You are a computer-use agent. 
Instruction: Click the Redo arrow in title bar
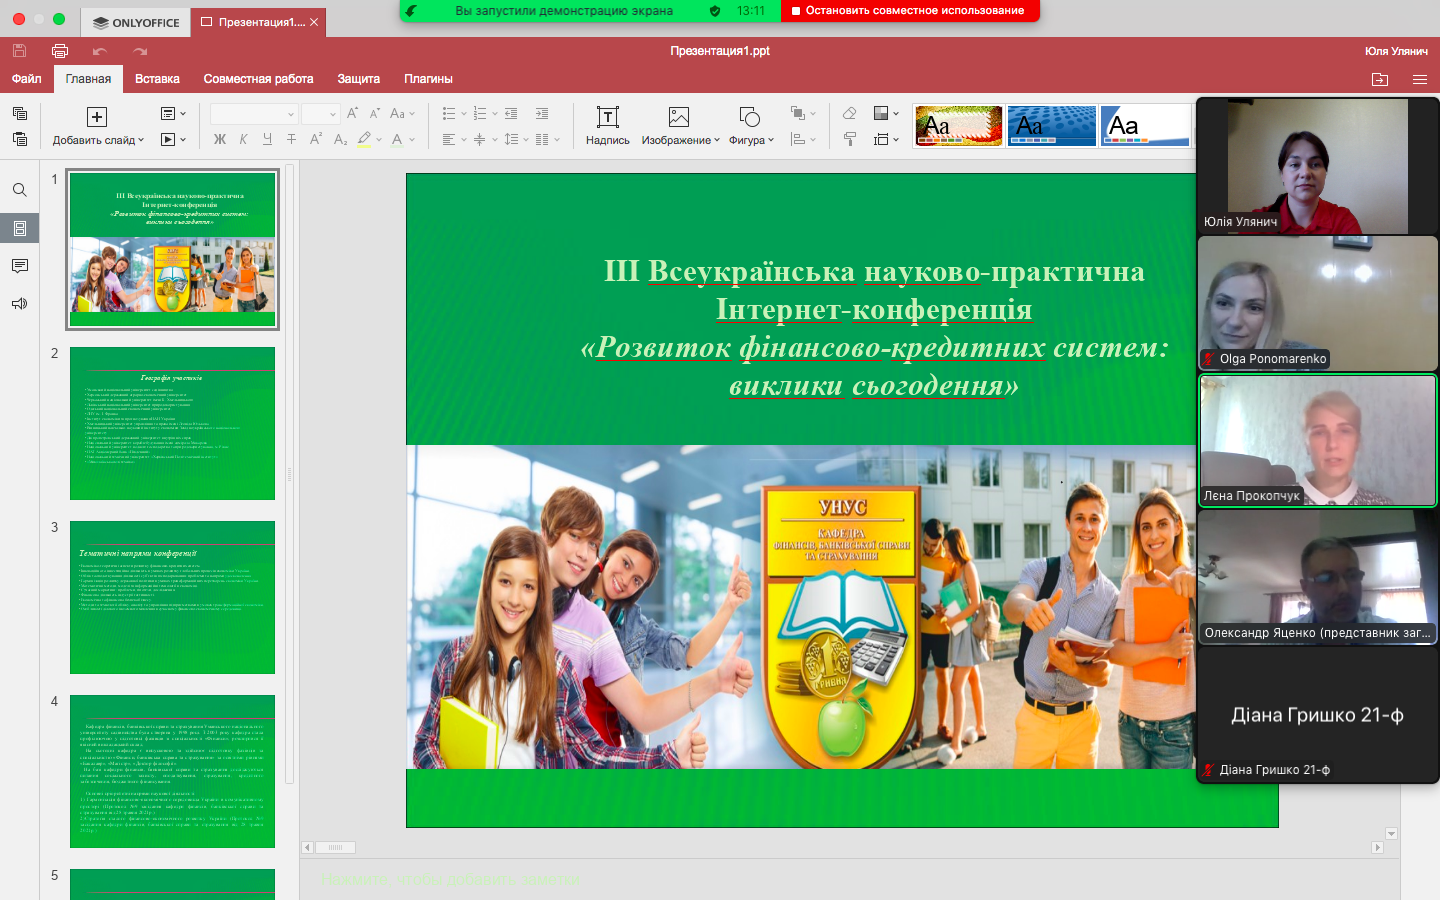[140, 51]
